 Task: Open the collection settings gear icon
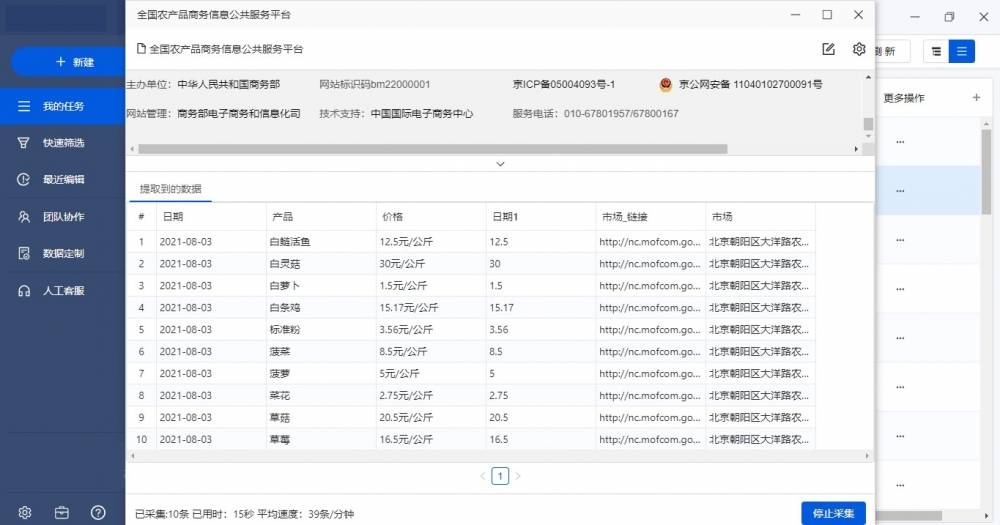(x=858, y=49)
